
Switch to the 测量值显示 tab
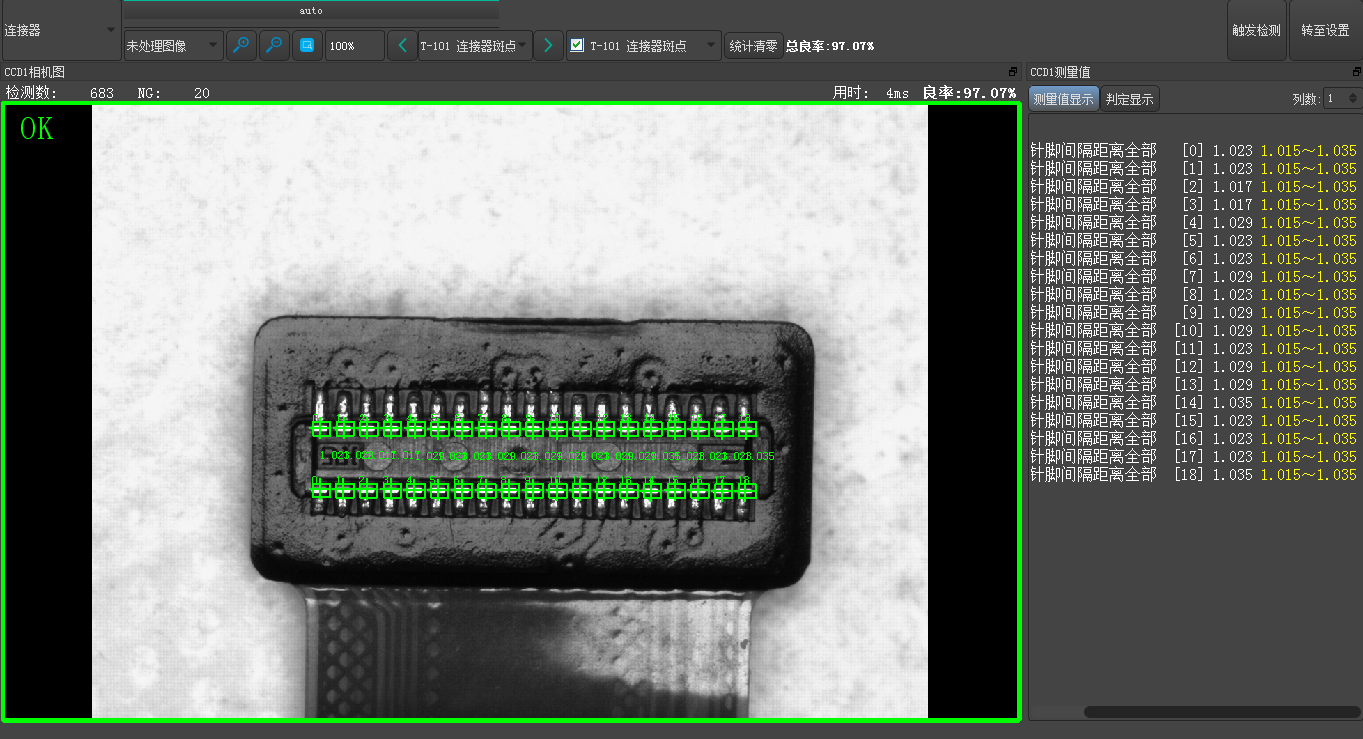point(1064,99)
